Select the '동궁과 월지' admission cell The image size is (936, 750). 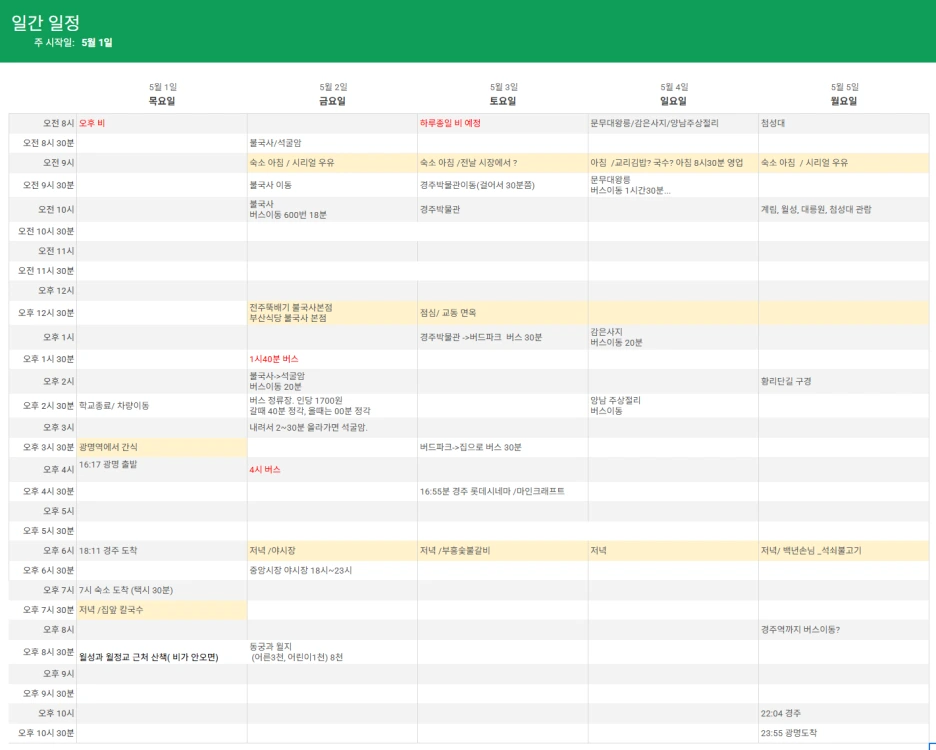click(332, 652)
